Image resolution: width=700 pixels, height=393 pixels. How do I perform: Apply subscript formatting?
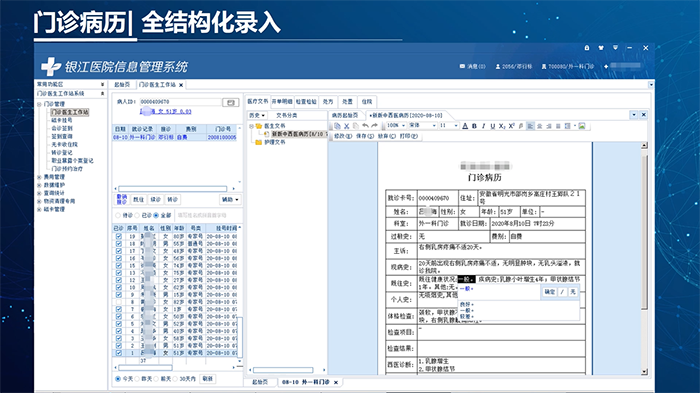point(502,126)
